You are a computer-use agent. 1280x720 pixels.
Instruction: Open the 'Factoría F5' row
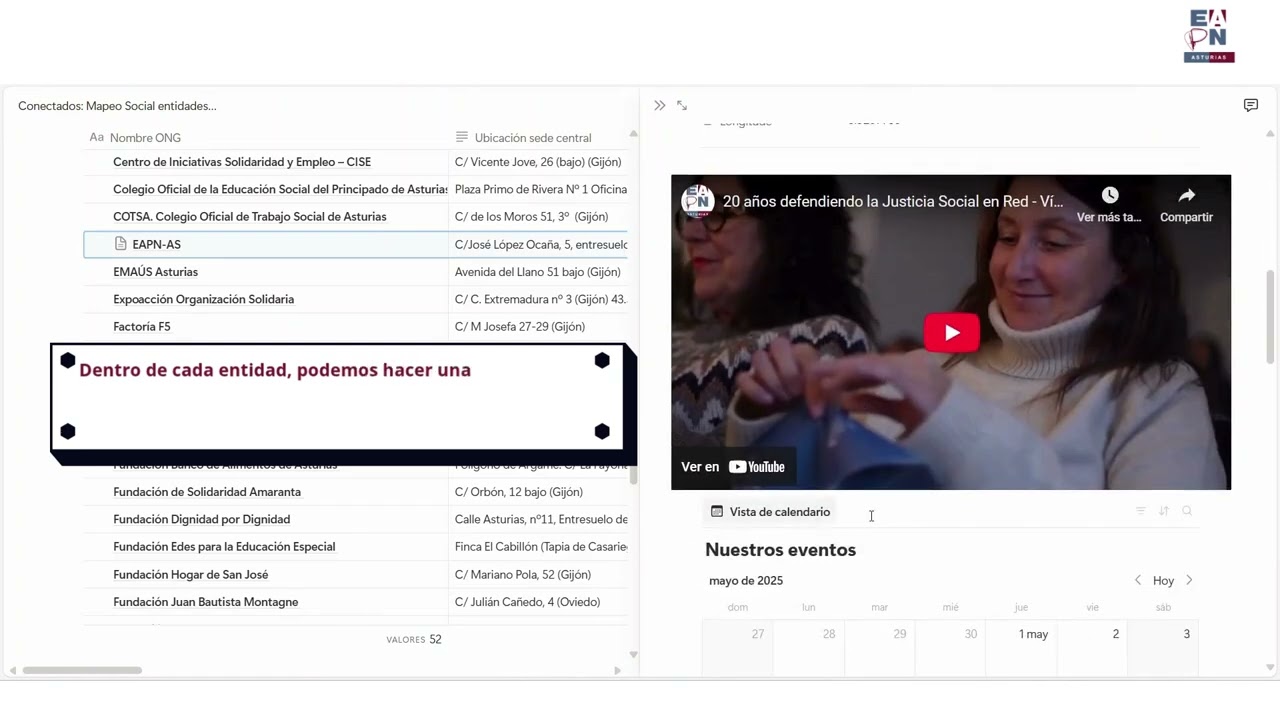tap(142, 327)
